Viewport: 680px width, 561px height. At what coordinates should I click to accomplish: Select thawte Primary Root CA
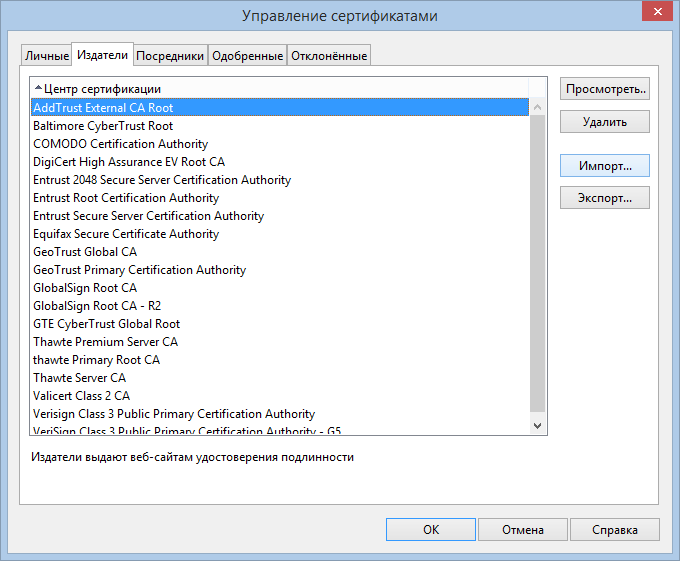point(280,359)
